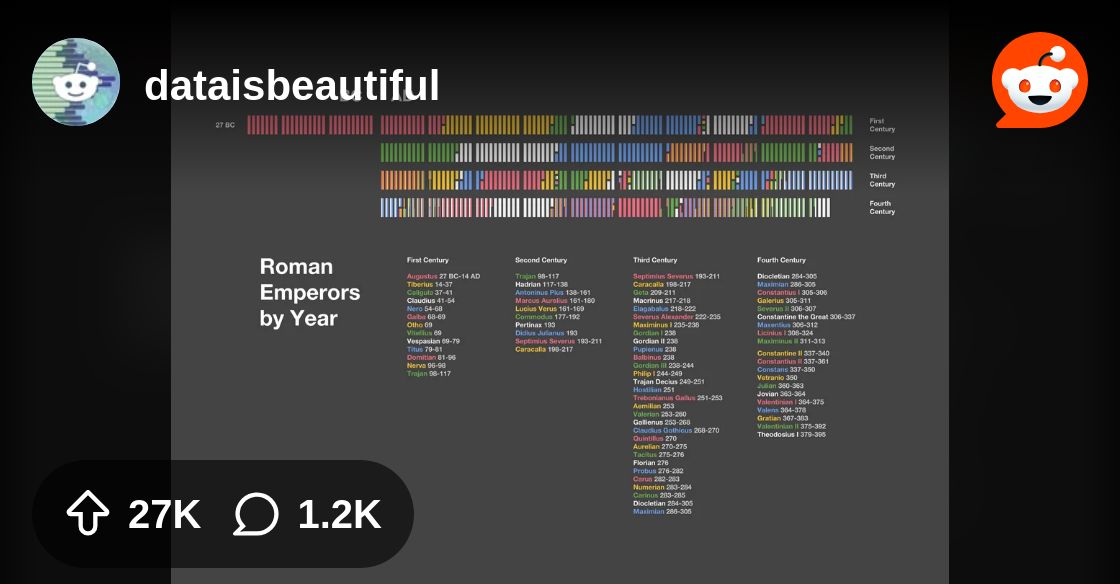Select Gallienus 253-268 entry
1120x584 pixels.
tap(661, 422)
